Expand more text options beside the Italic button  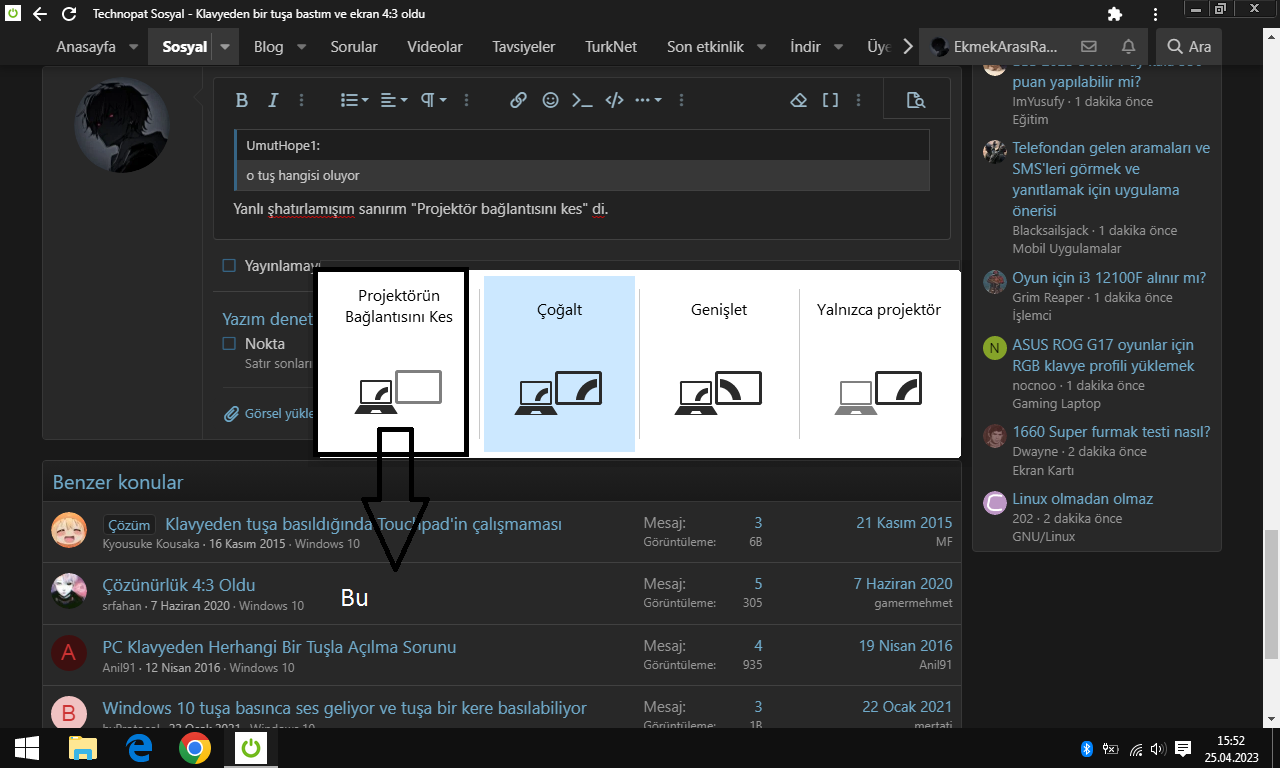click(302, 100)
